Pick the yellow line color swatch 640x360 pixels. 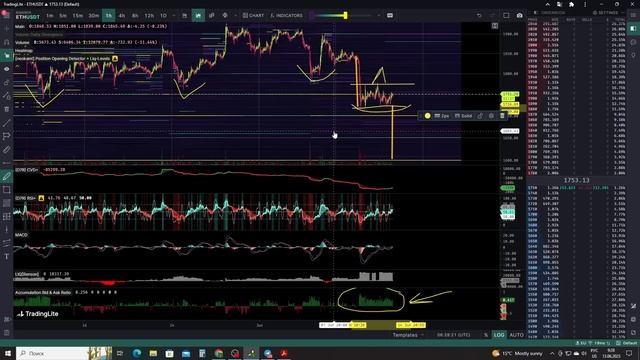pos(427,116)
